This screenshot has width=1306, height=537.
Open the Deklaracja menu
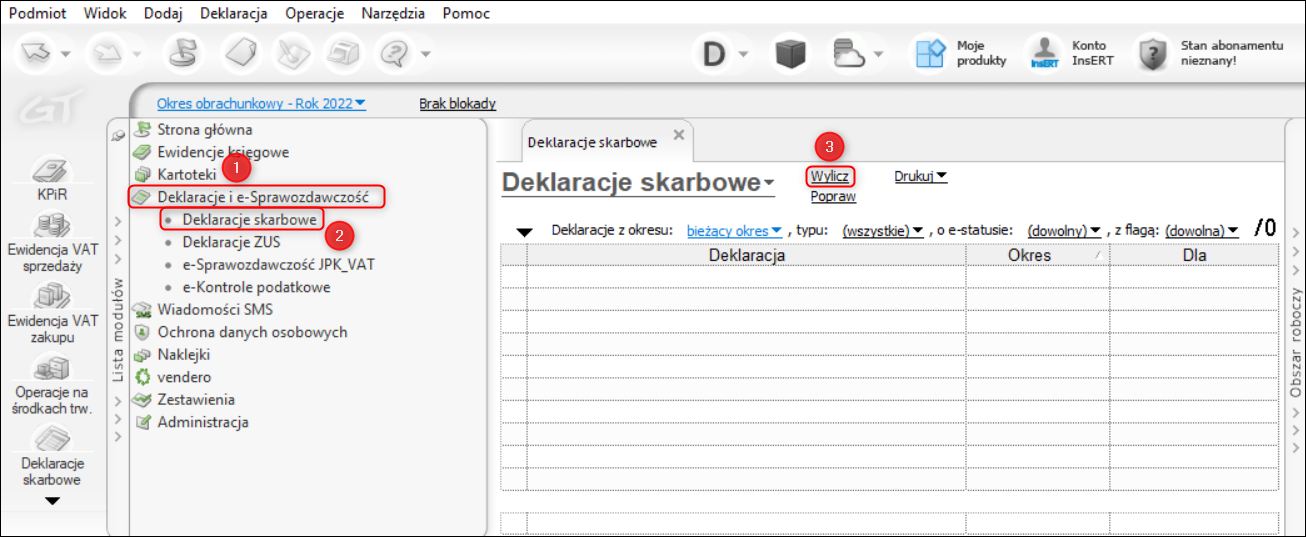233,14
